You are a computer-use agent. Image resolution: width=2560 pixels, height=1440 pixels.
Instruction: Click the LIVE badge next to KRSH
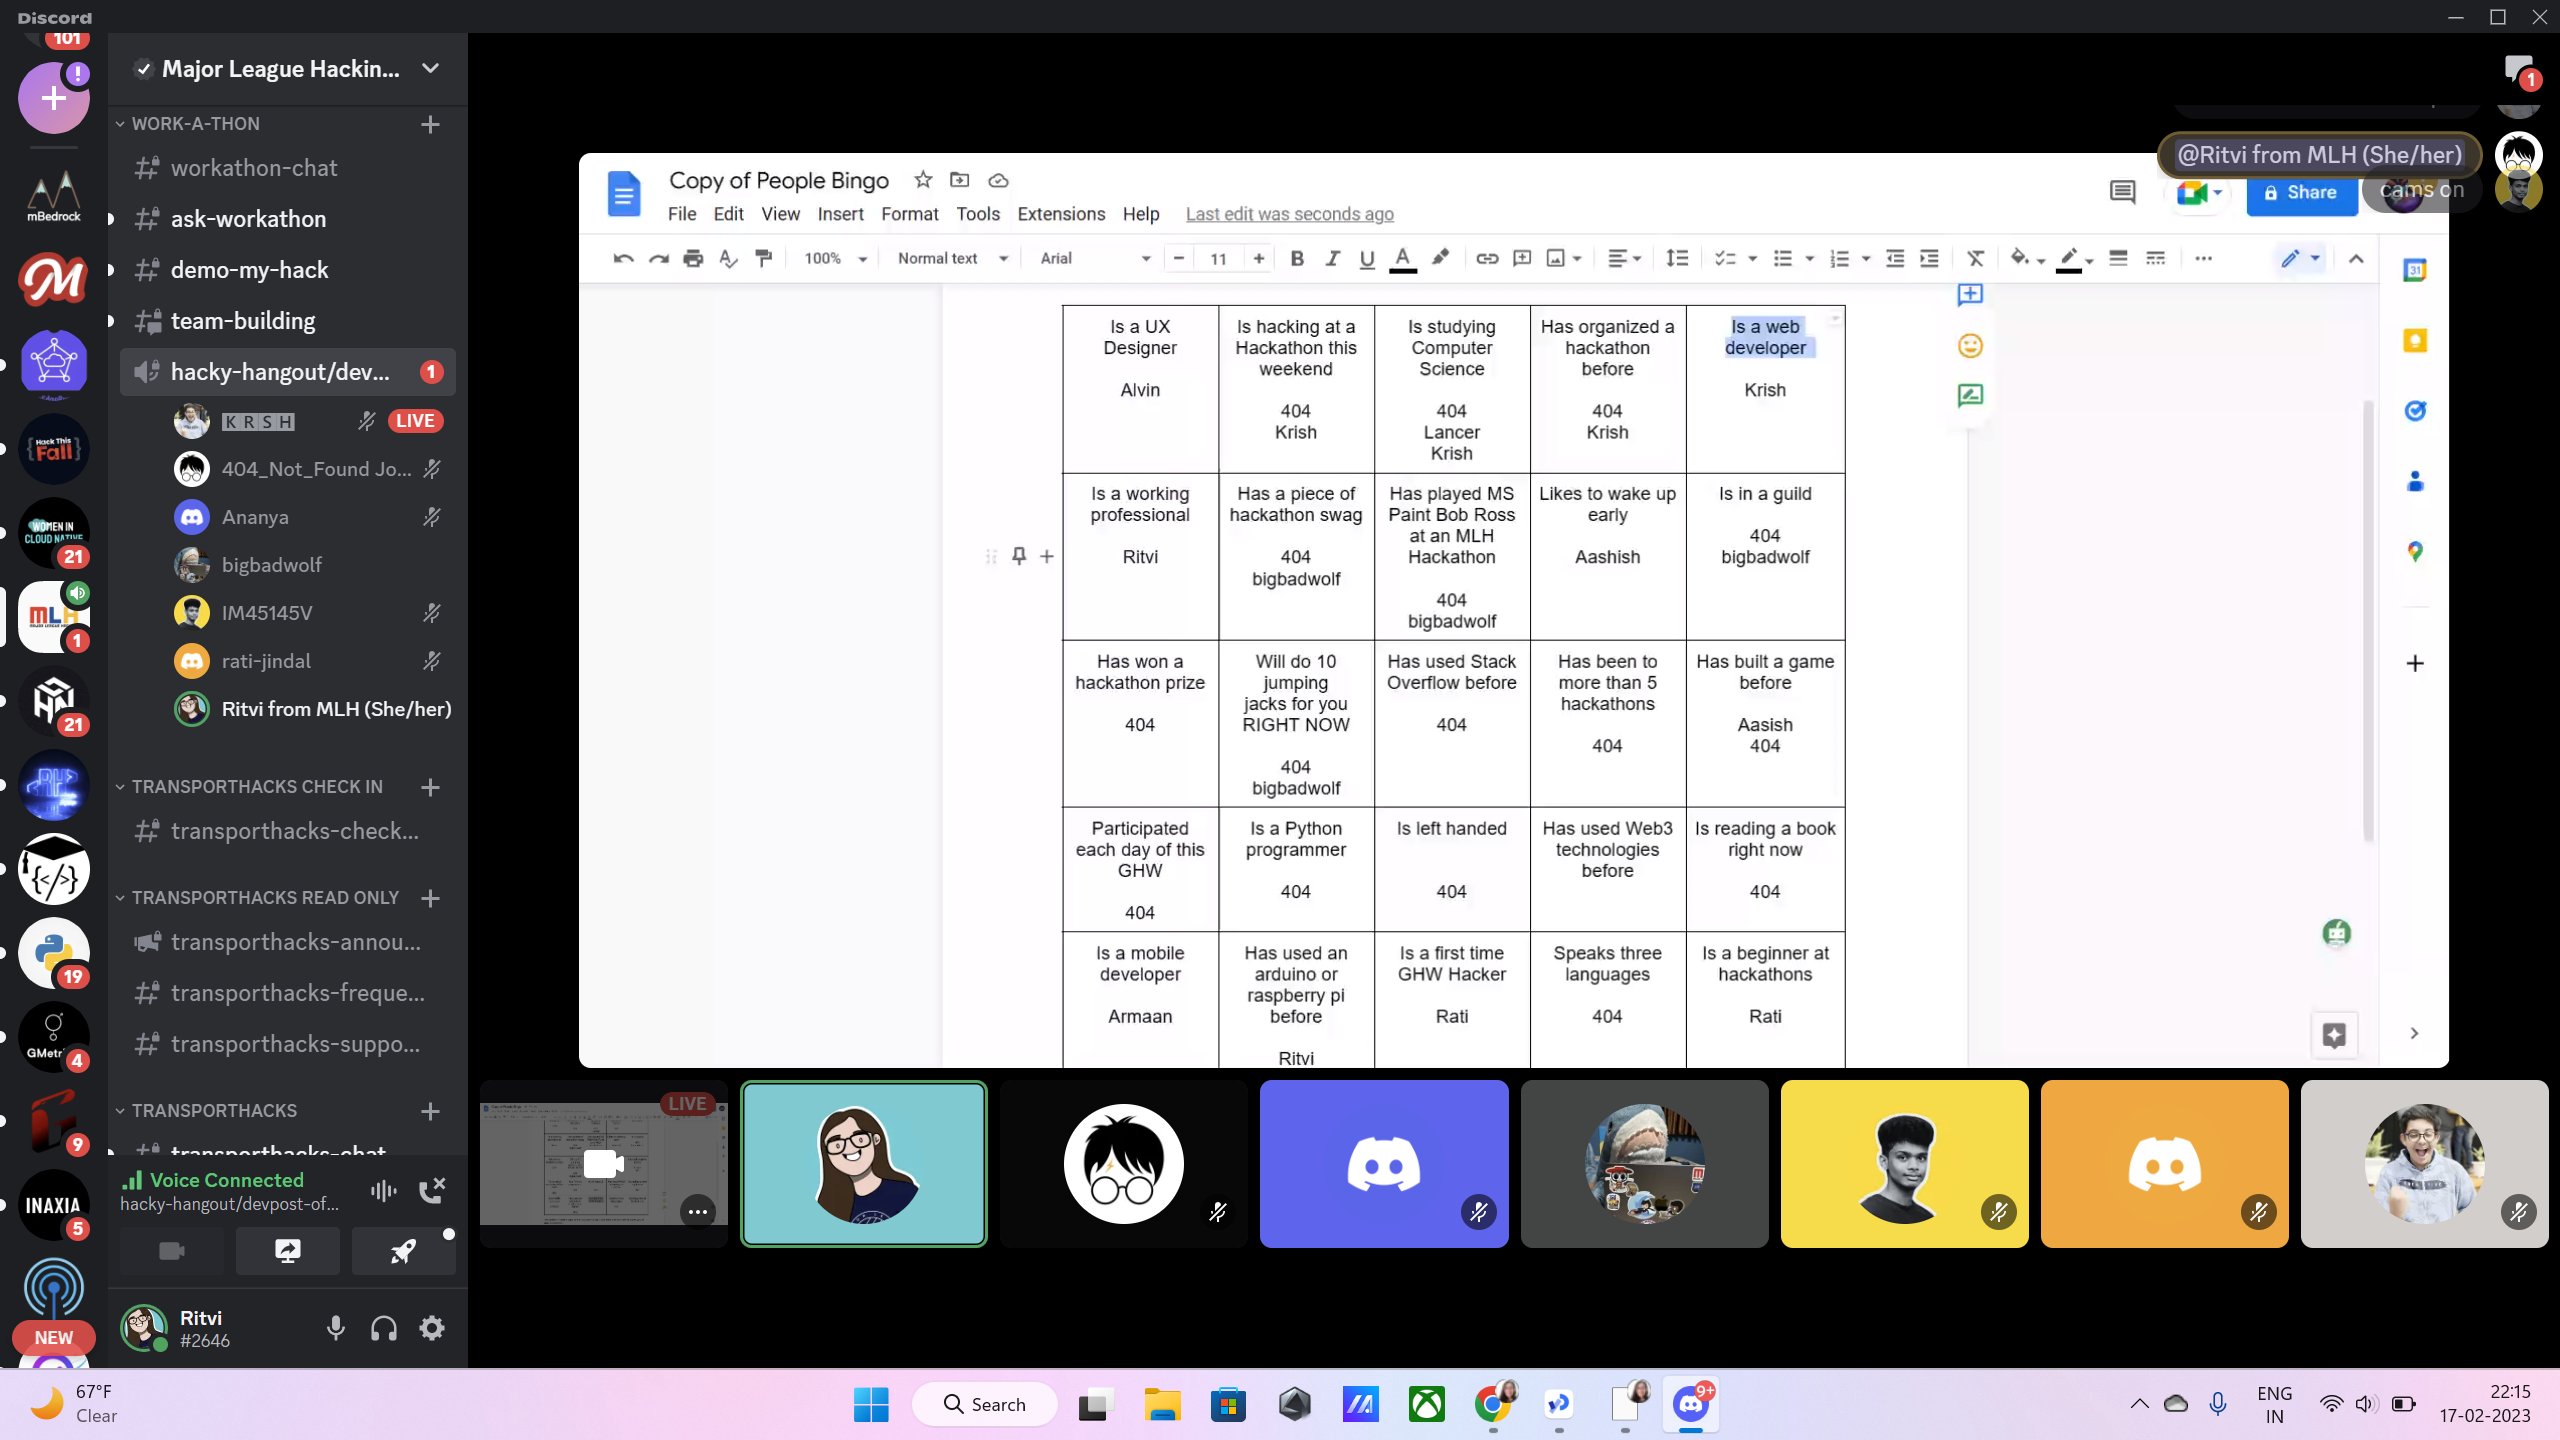415,421
